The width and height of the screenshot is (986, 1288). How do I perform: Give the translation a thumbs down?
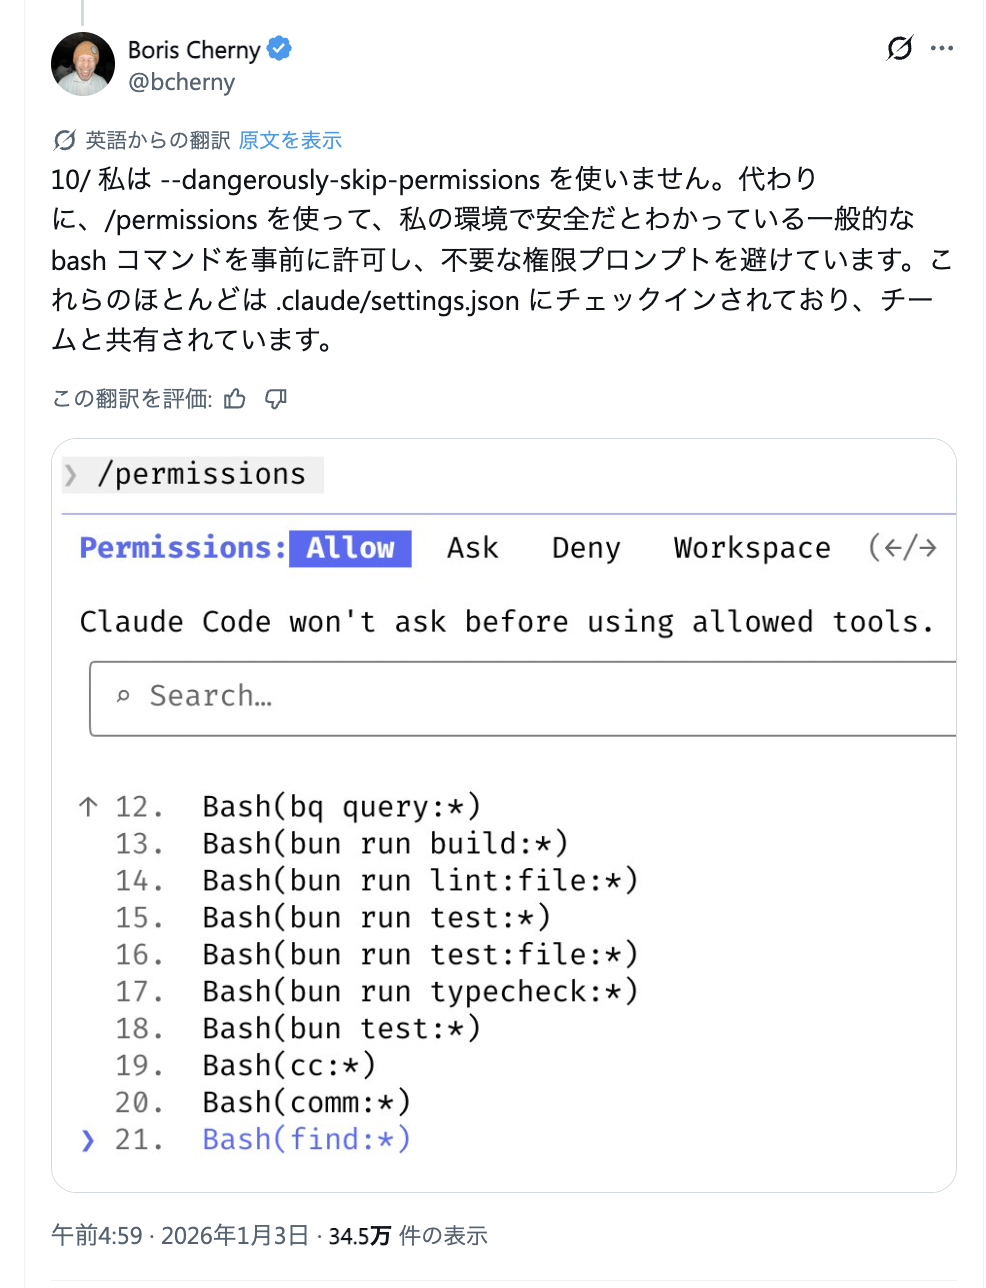(x=276, y=398)
